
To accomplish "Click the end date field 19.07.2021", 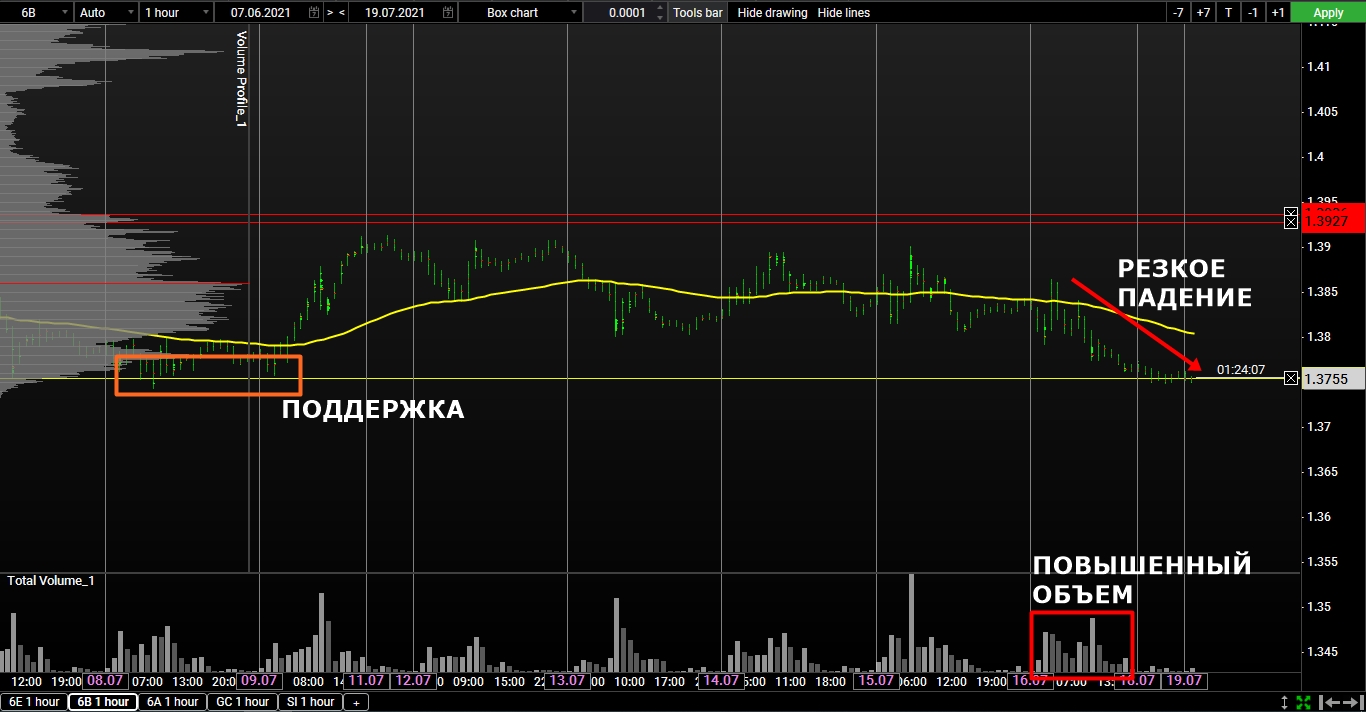I will [x=393, y=13].
